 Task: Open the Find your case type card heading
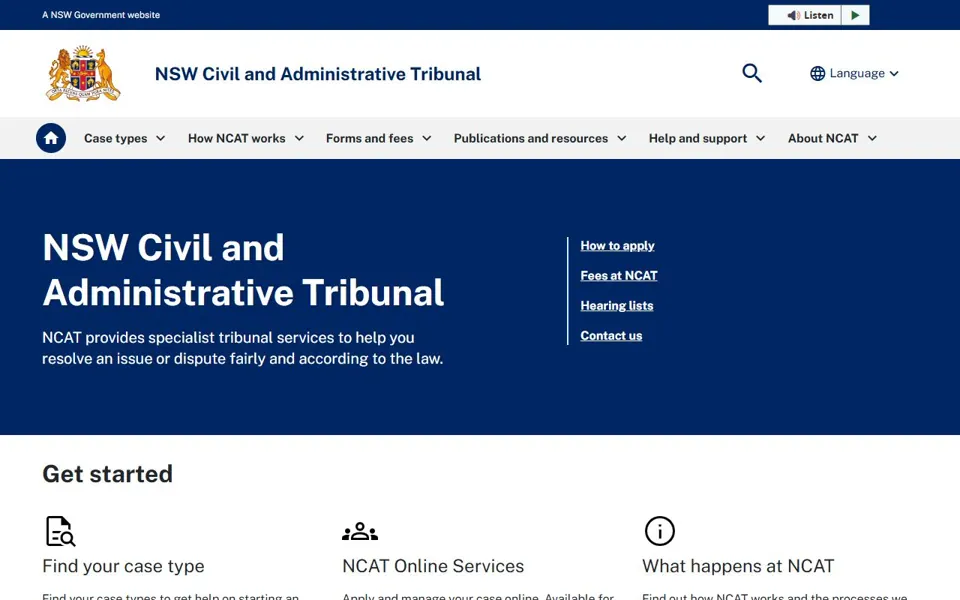click(x=123, y=566)
